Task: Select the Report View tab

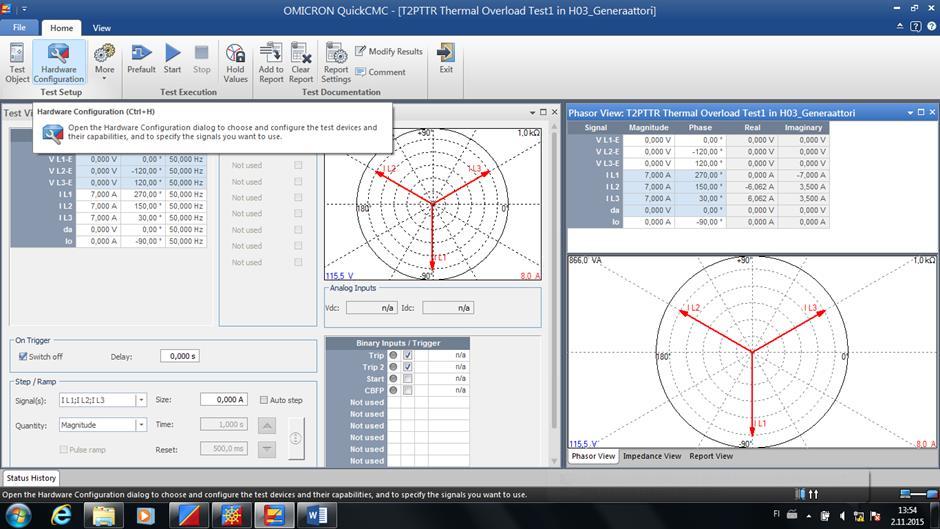Action: 711,456
